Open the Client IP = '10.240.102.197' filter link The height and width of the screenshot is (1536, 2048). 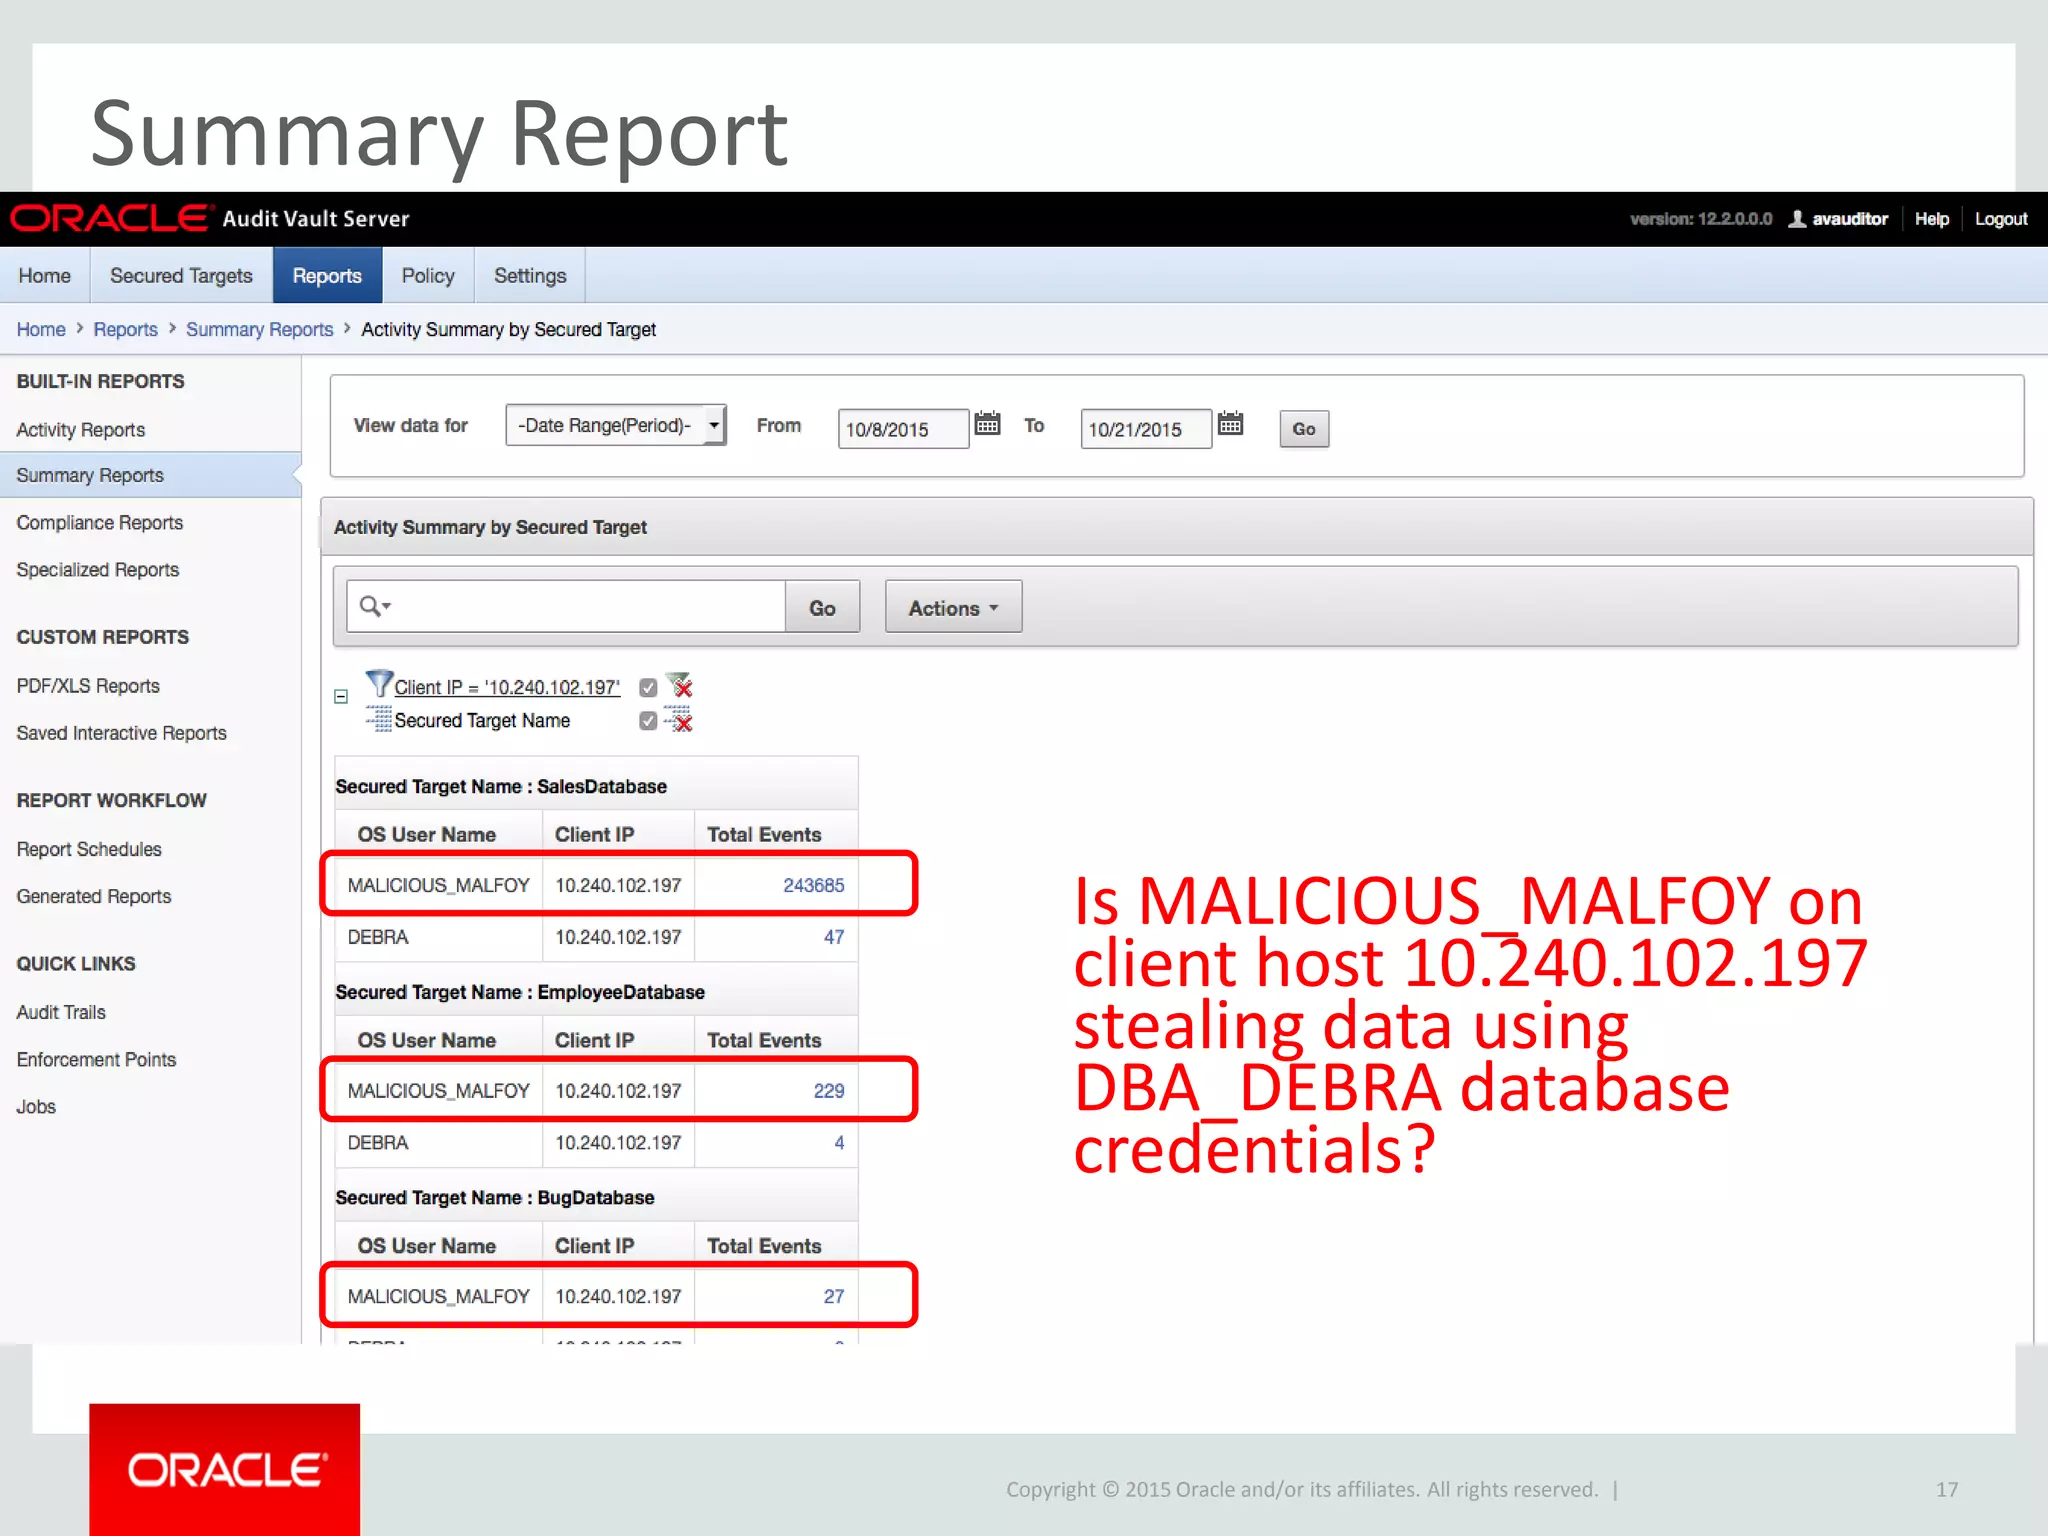pos(507,687)
